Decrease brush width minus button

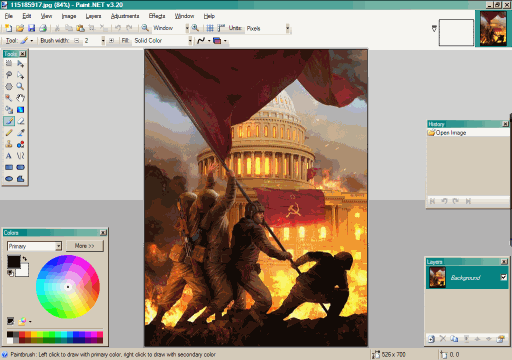pyautogui.click(x=77, y=41)
